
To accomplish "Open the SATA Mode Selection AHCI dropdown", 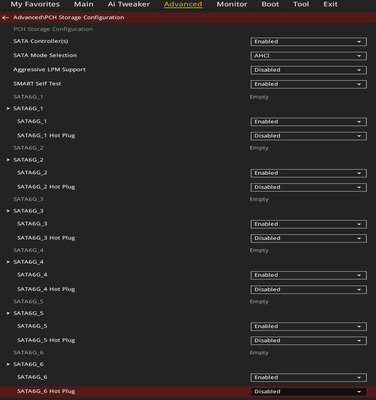I will click(308, 56).
